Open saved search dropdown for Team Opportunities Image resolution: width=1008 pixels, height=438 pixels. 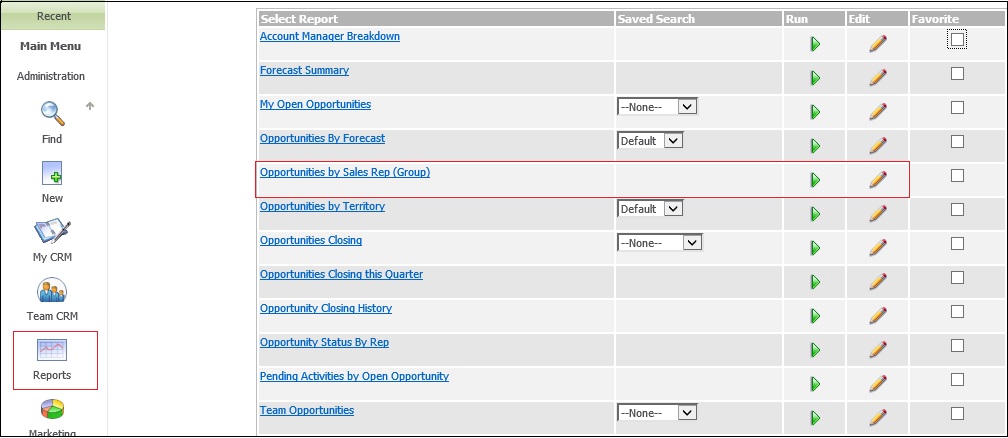[x=657, y=413]
